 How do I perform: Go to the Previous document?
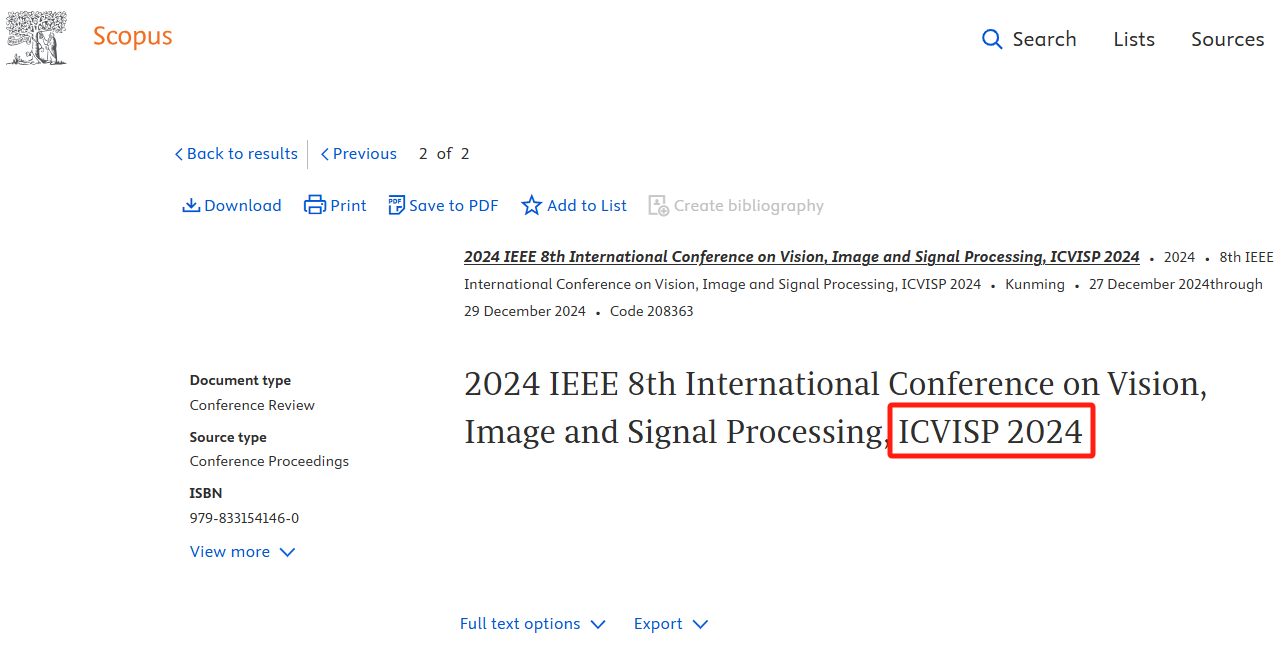pyautogui.click(x=358, y=154)
